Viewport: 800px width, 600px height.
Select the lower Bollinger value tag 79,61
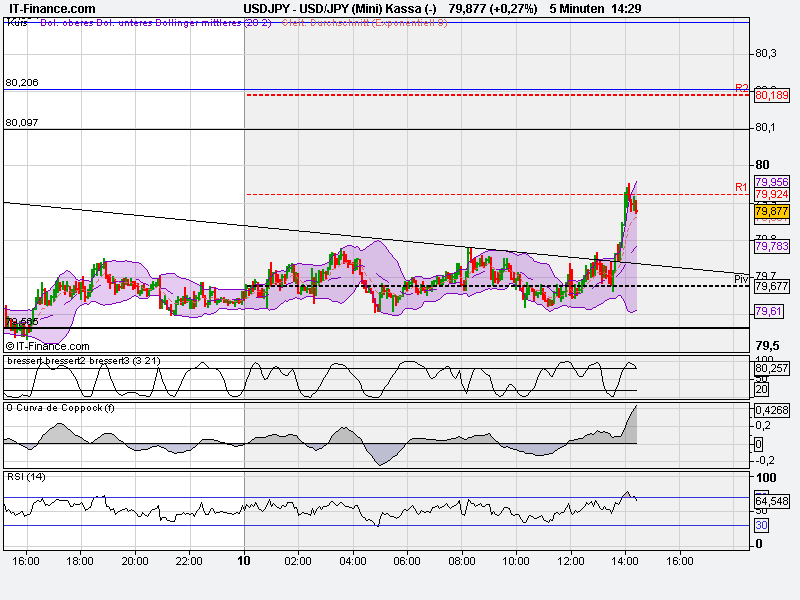point(768,312)
